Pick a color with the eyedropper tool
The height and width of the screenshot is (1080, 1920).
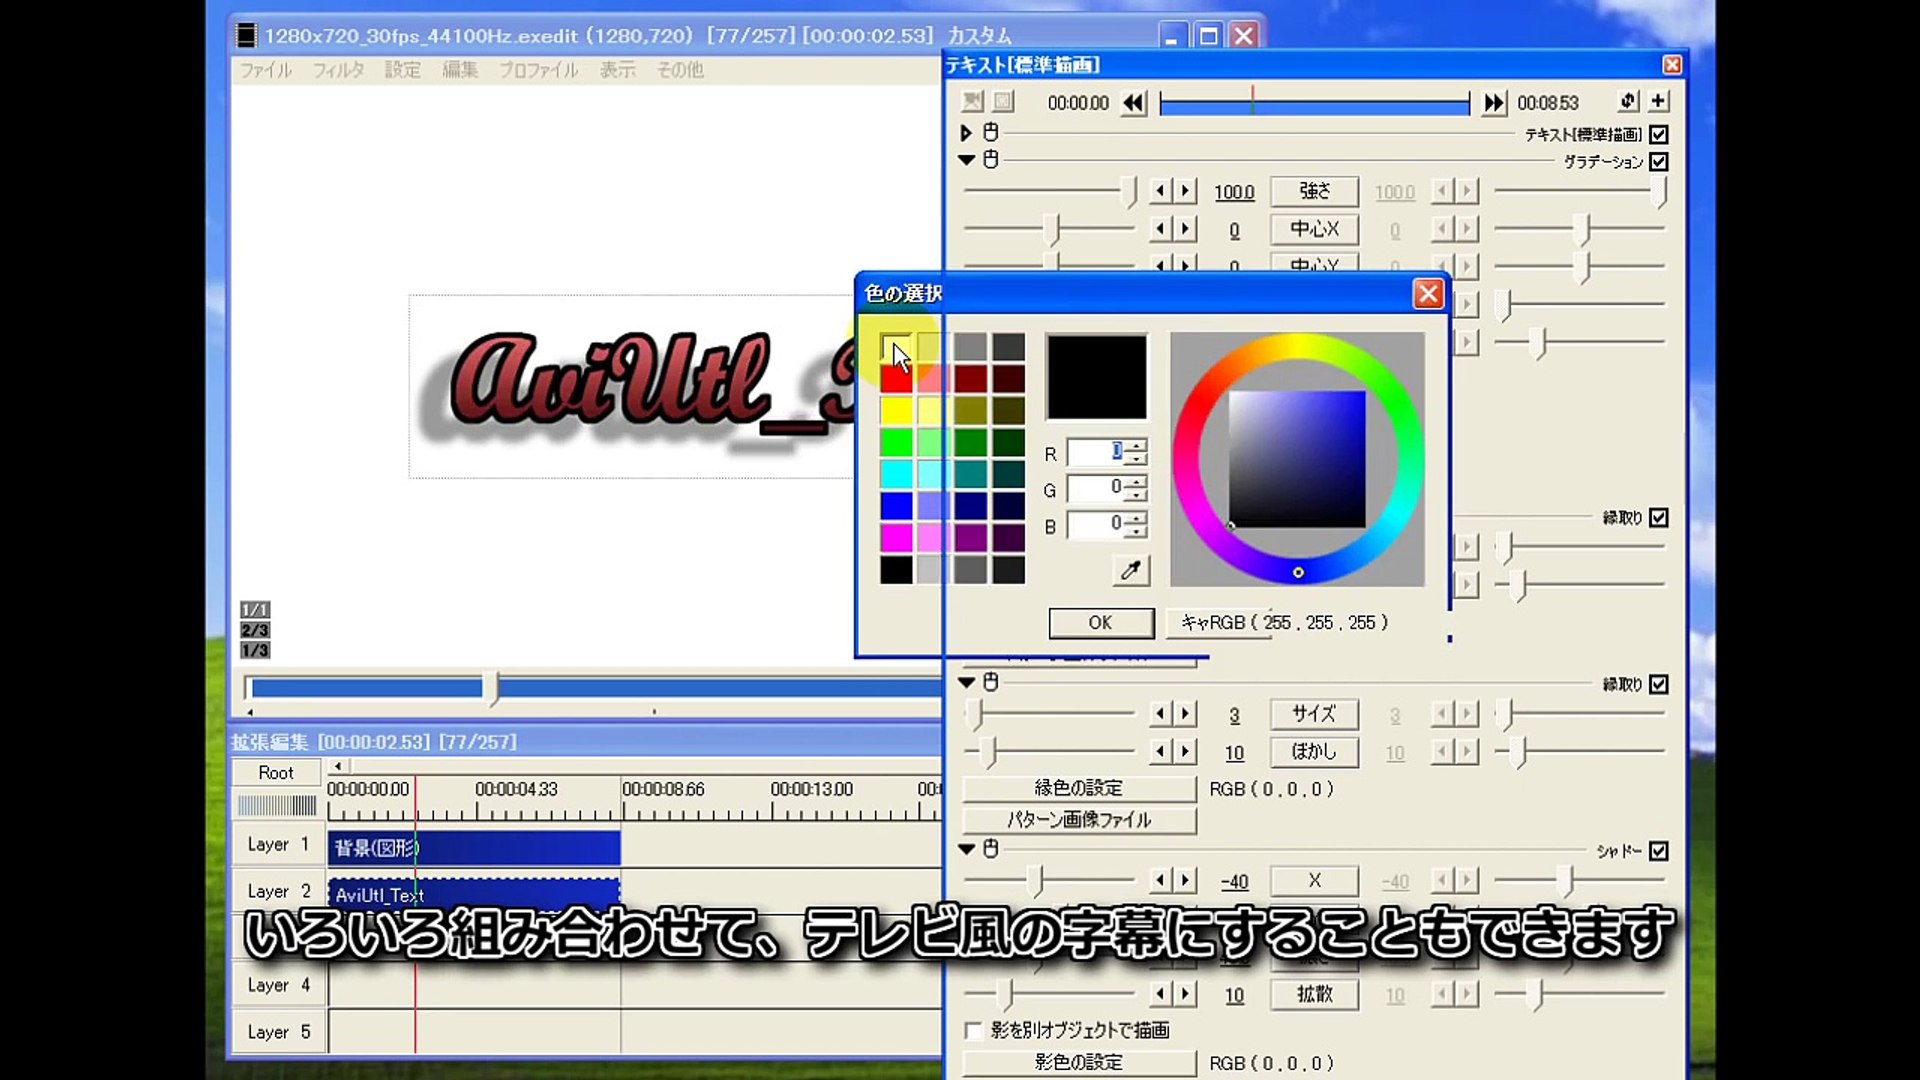tap(1131, 570)
